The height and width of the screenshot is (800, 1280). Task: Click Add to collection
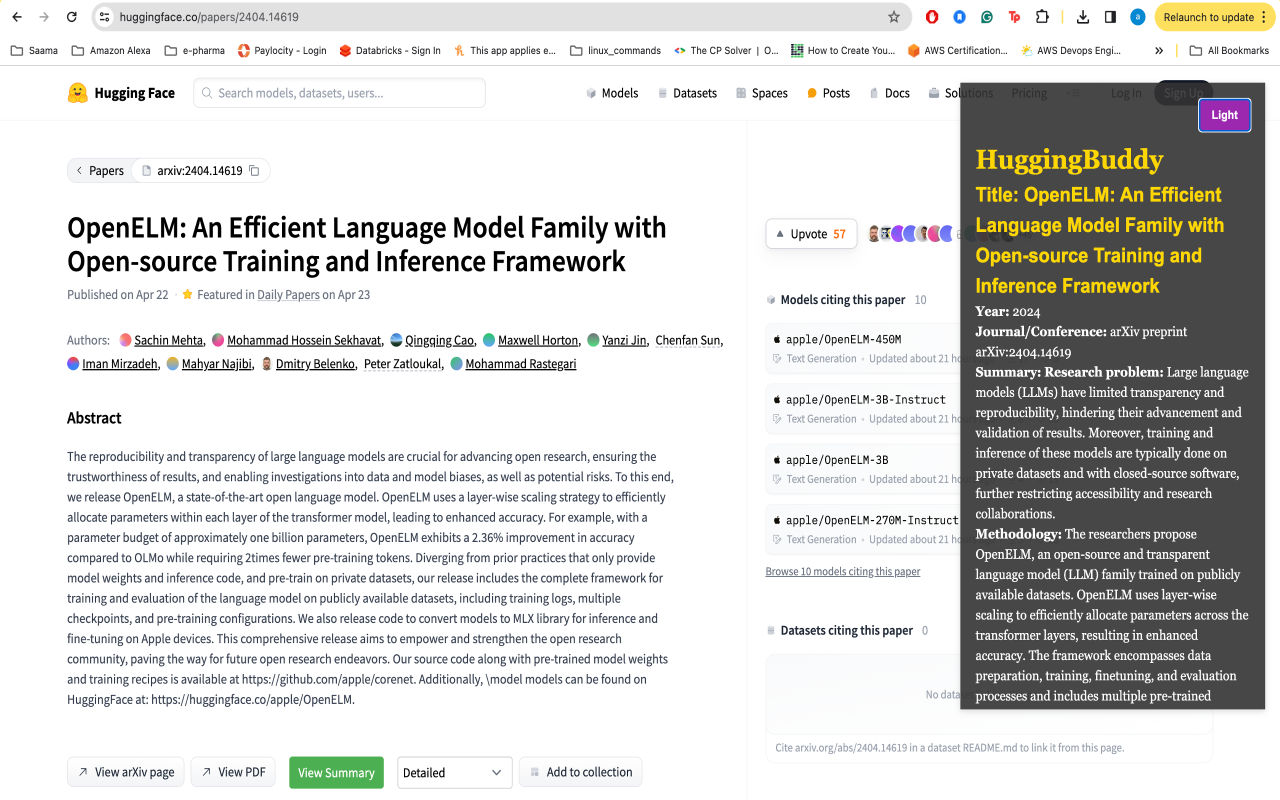pyautogui.click(x=580, y=772)
